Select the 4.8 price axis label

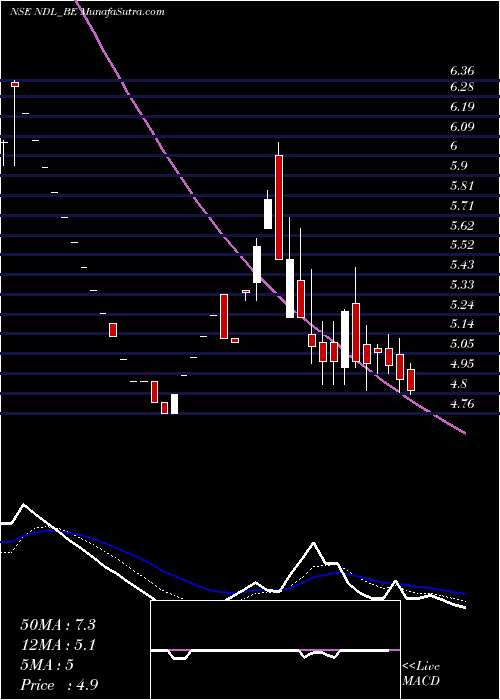point(459,383)
